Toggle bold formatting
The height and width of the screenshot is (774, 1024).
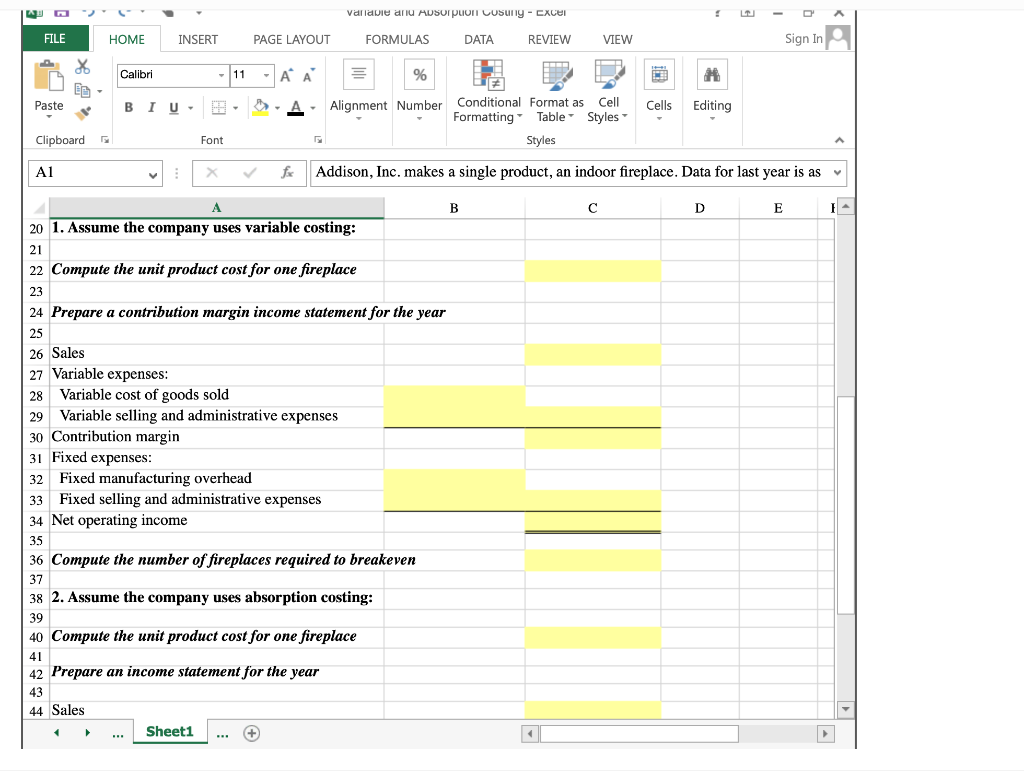pyautogui.click(x=129, y=107)
